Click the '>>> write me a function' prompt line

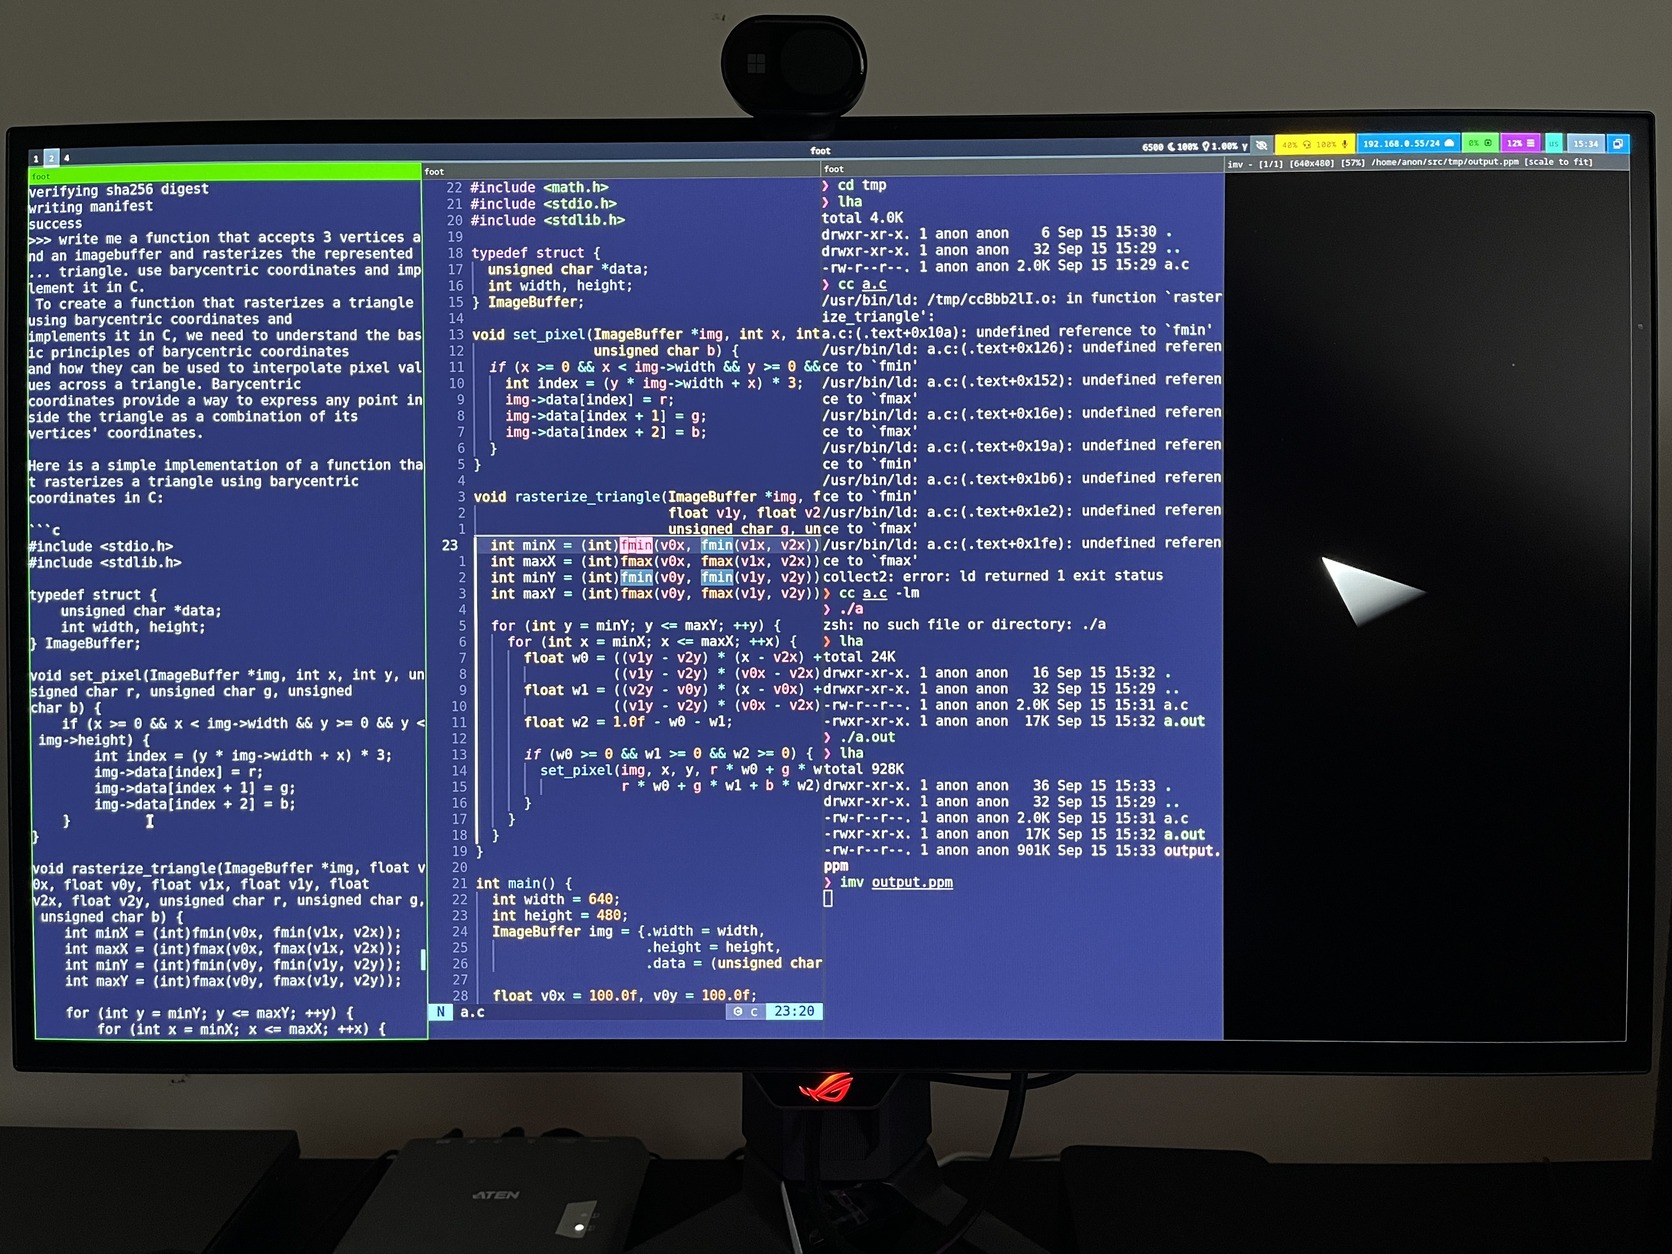tap(224, 238)
